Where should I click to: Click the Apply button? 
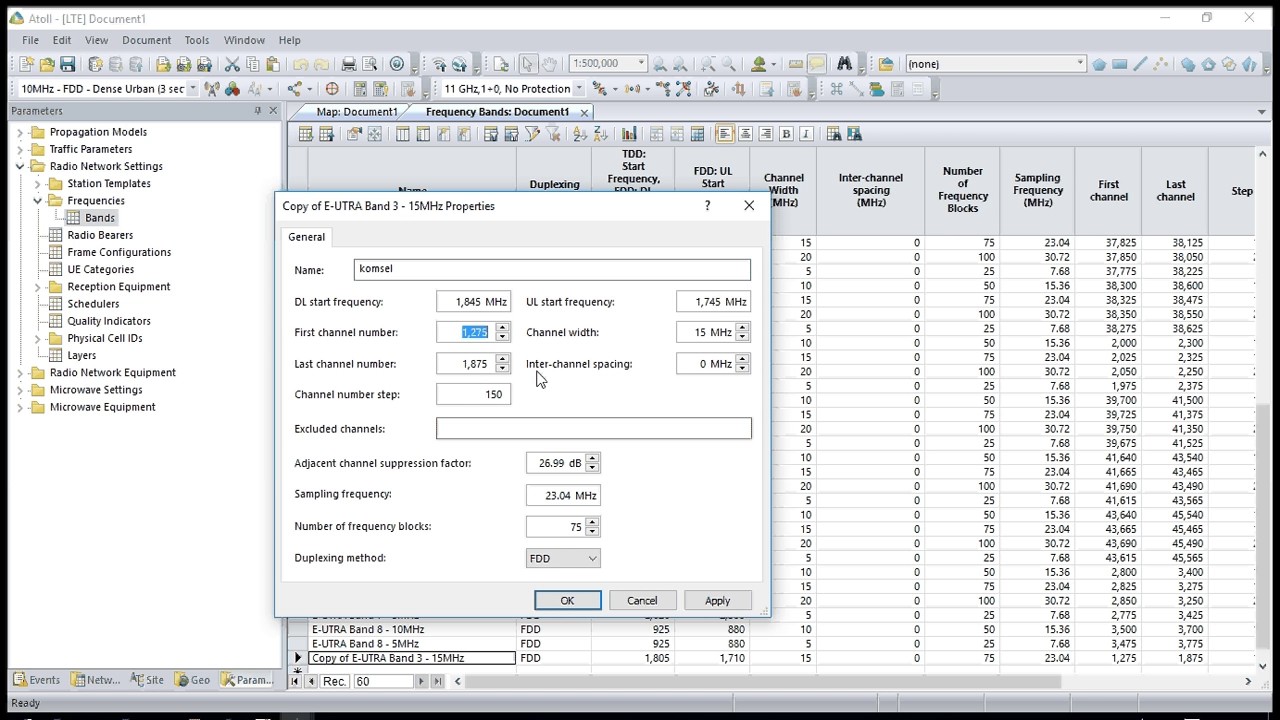(x=717, y=601)
